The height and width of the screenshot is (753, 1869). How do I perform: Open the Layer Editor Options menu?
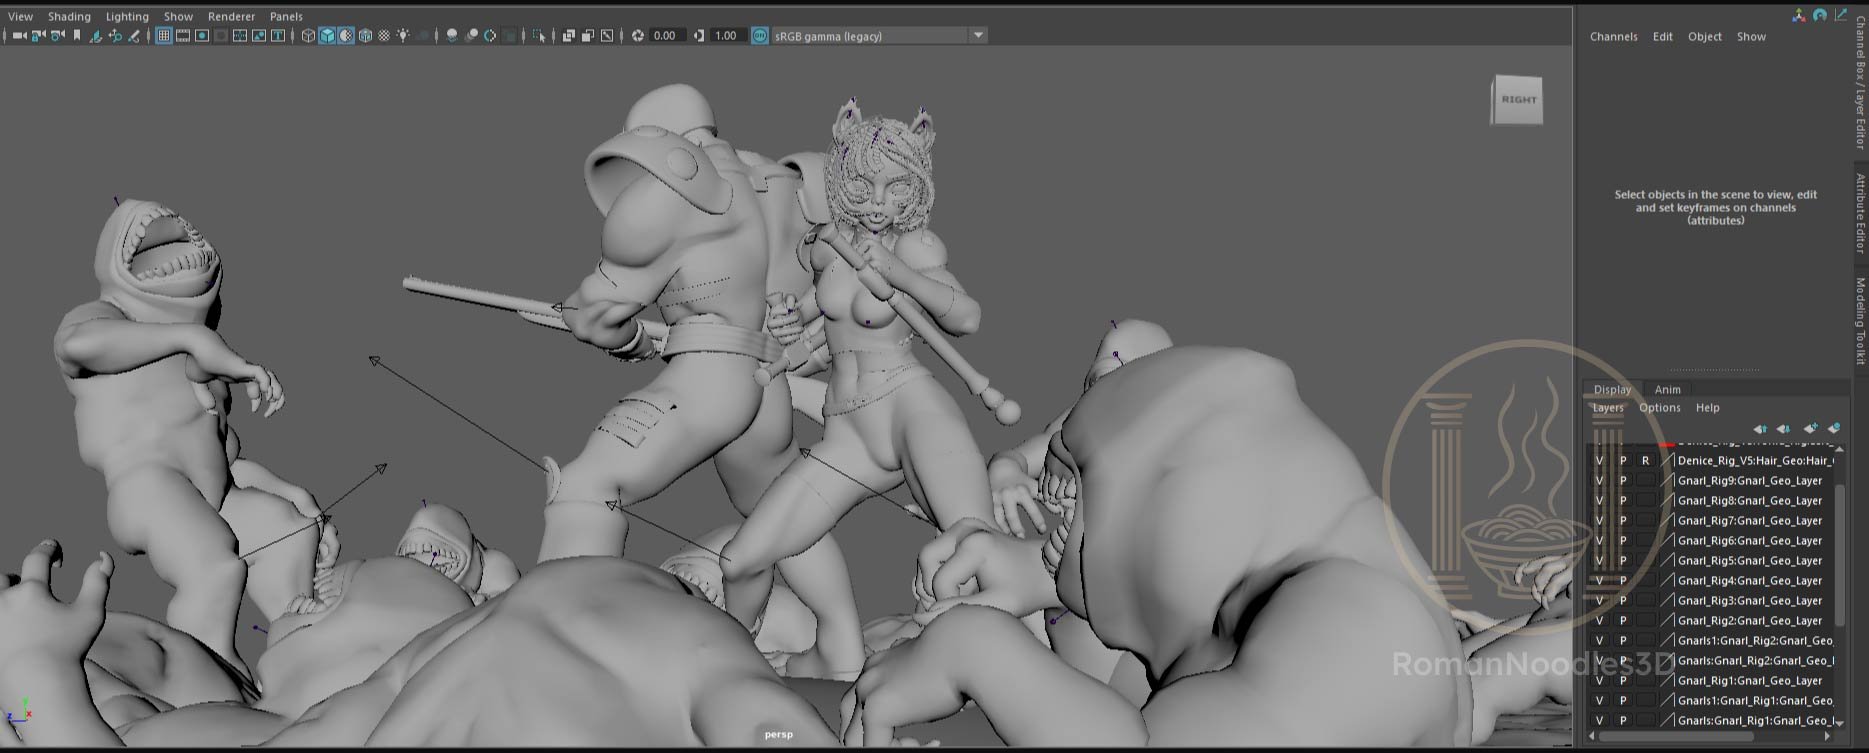[1659, 407]
